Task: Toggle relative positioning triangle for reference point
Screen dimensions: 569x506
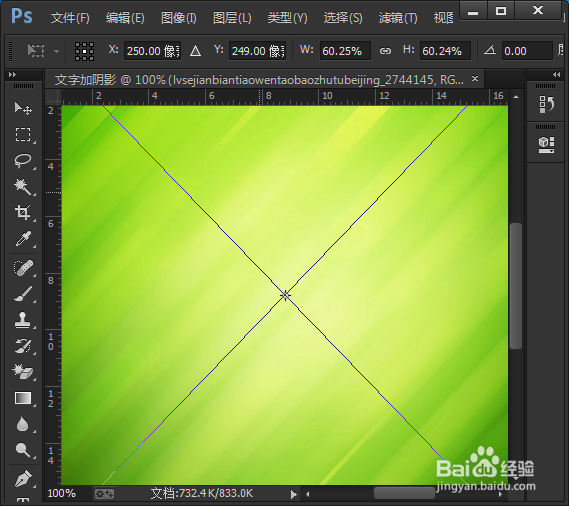Action: point(196,51)
